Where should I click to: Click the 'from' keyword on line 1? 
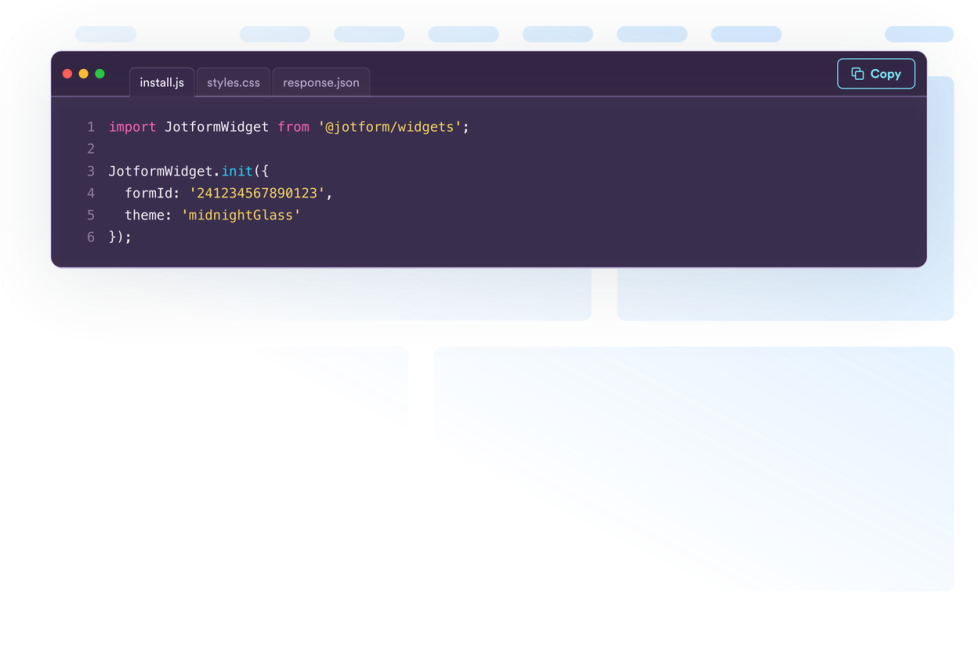293,127
